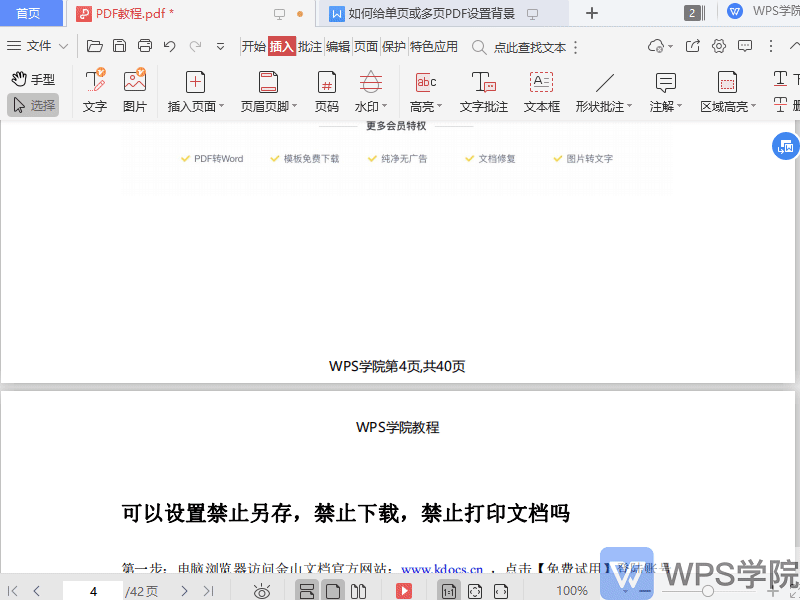Switch to the 保护 ribbon tab

click(394, 46)
